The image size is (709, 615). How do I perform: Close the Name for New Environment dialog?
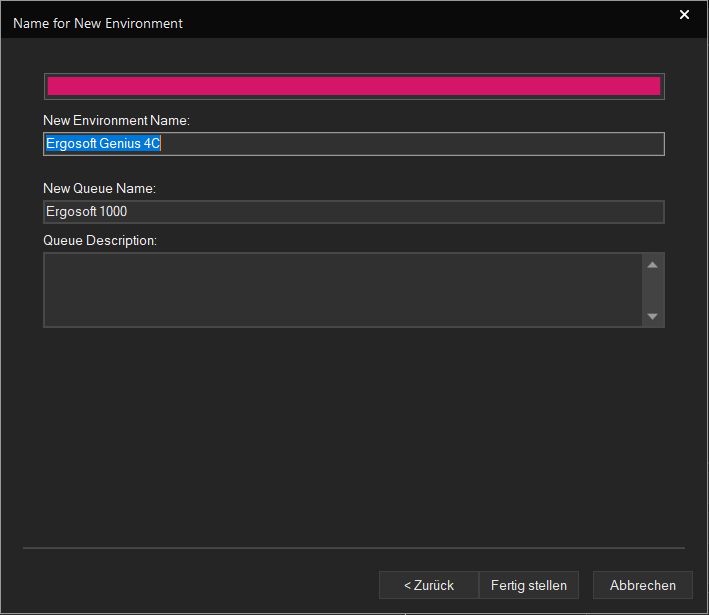pyautogui.click(x=684, y=15)
